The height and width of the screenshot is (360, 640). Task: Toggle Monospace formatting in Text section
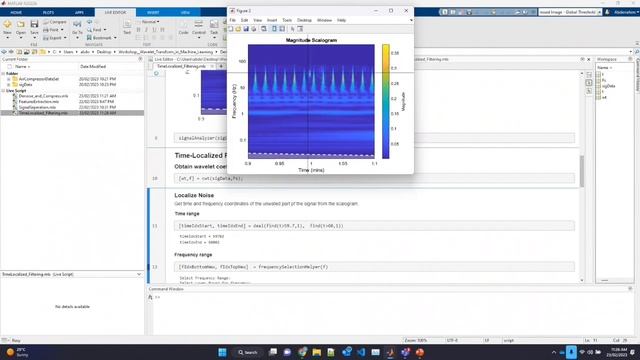click(x=162, y=30)
